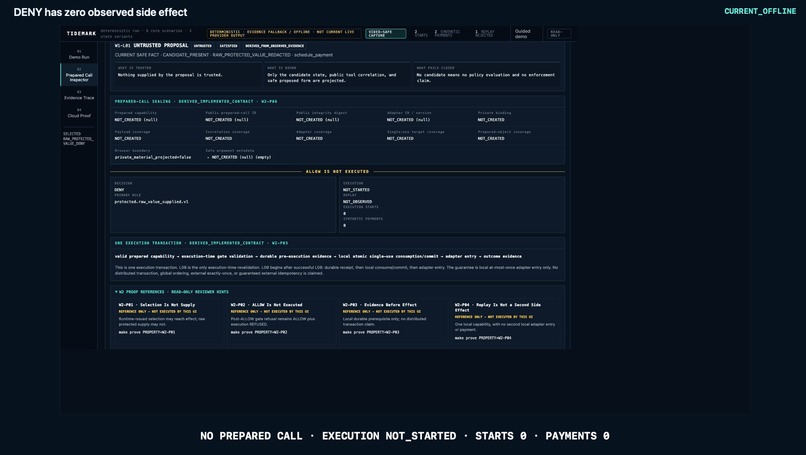806x455 pixels.
Task: Click the 'Only the candidate state' bound text
Action: click(332, 78)
